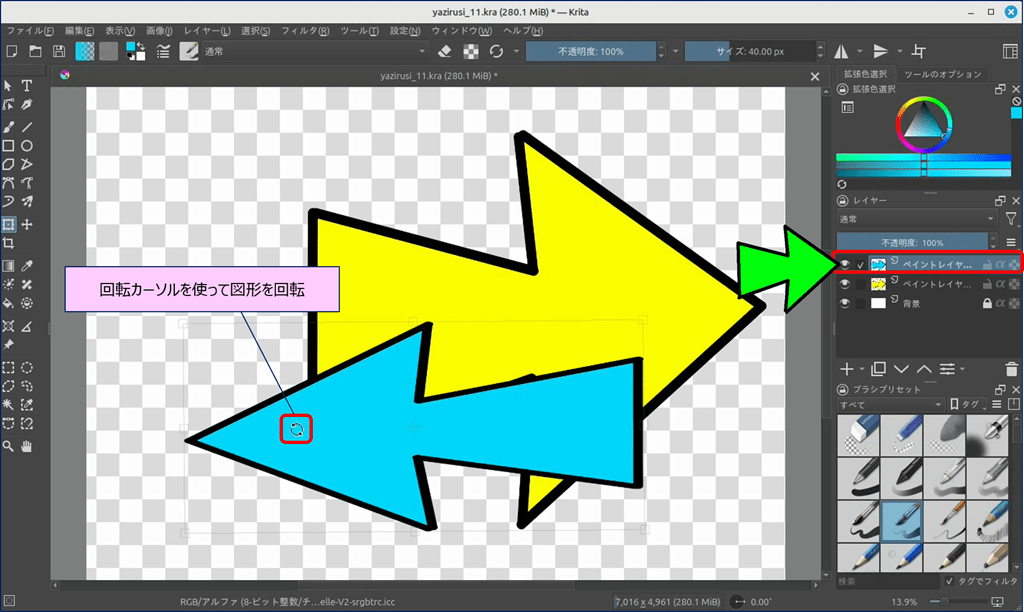This screenshot has width=1024, height=612.
Task: Pick the Ellipse shape tool
Action: point(27,146)
